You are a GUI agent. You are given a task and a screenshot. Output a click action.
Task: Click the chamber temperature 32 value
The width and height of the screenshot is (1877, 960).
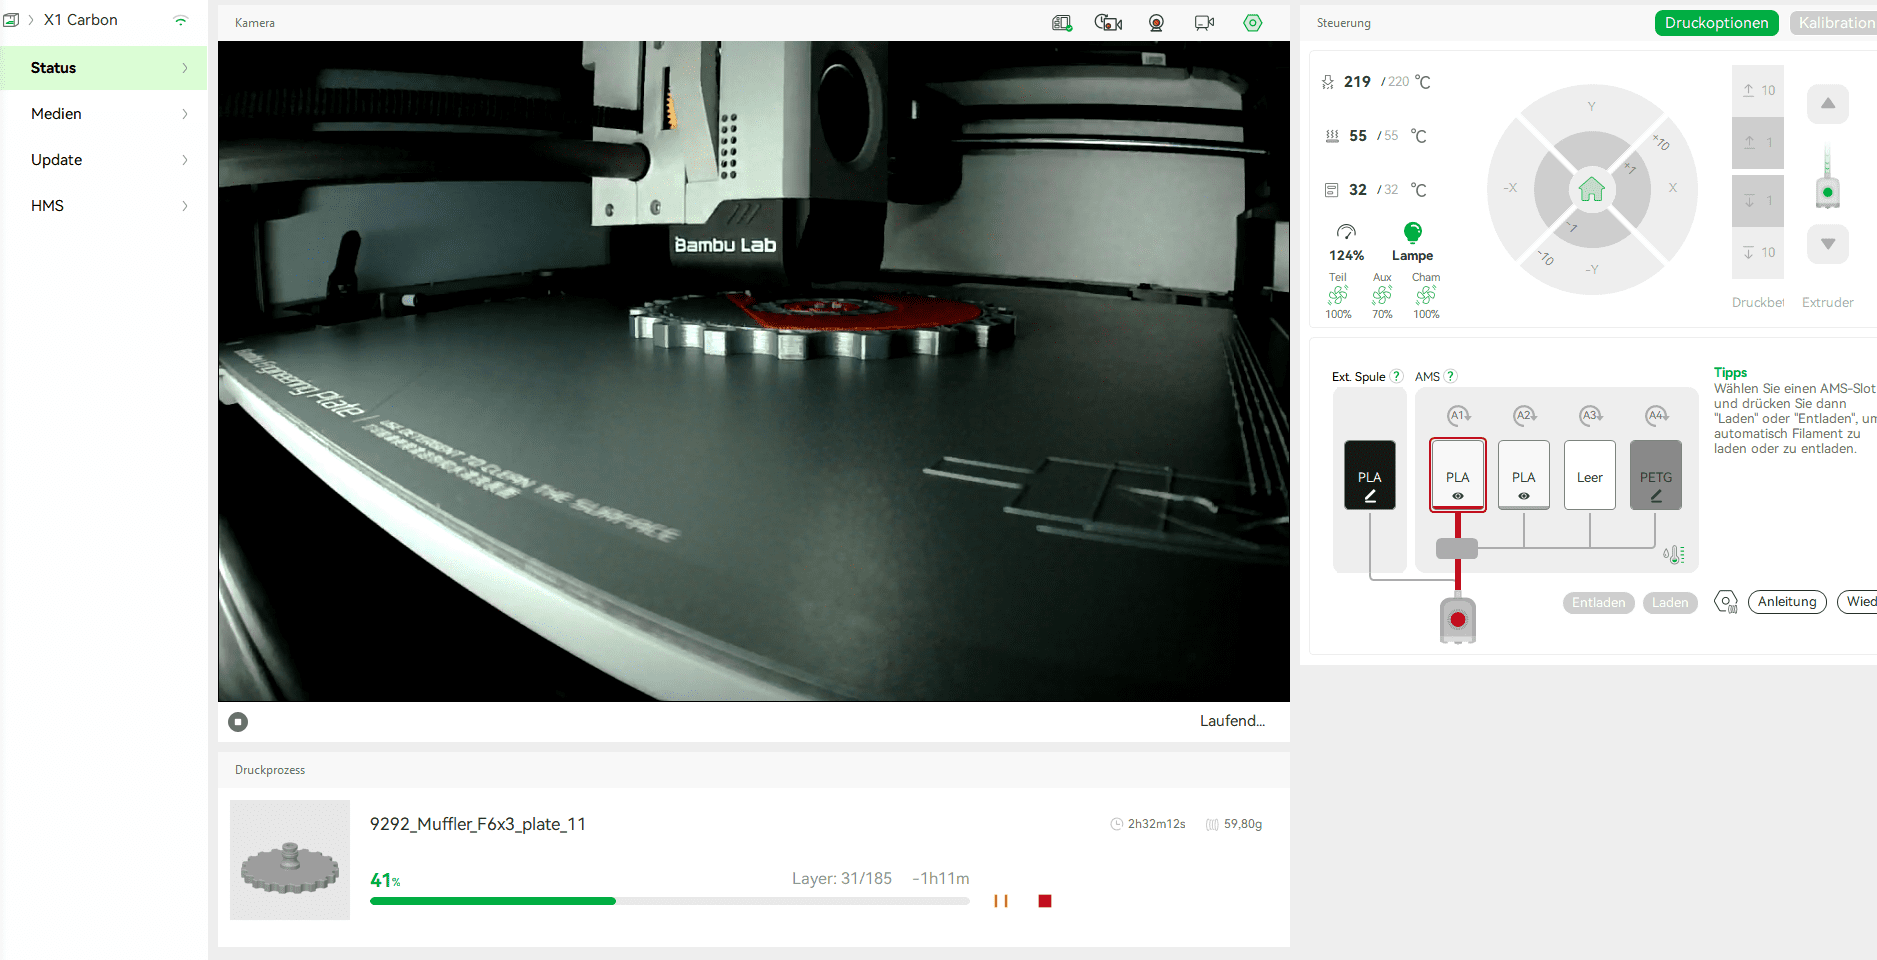[1358, 190]
